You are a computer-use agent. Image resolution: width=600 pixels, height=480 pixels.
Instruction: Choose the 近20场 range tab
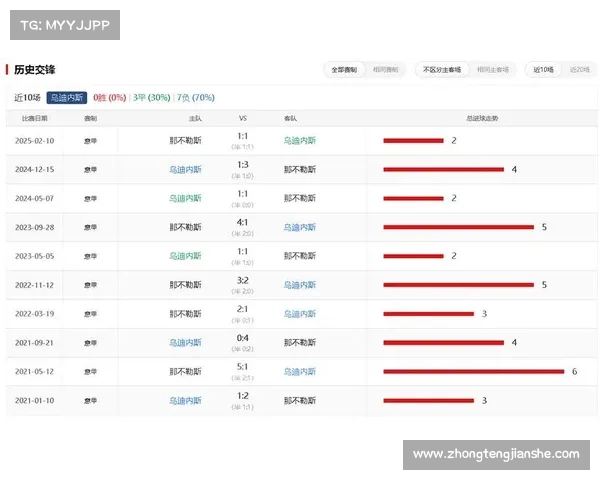tap(579, 70)
